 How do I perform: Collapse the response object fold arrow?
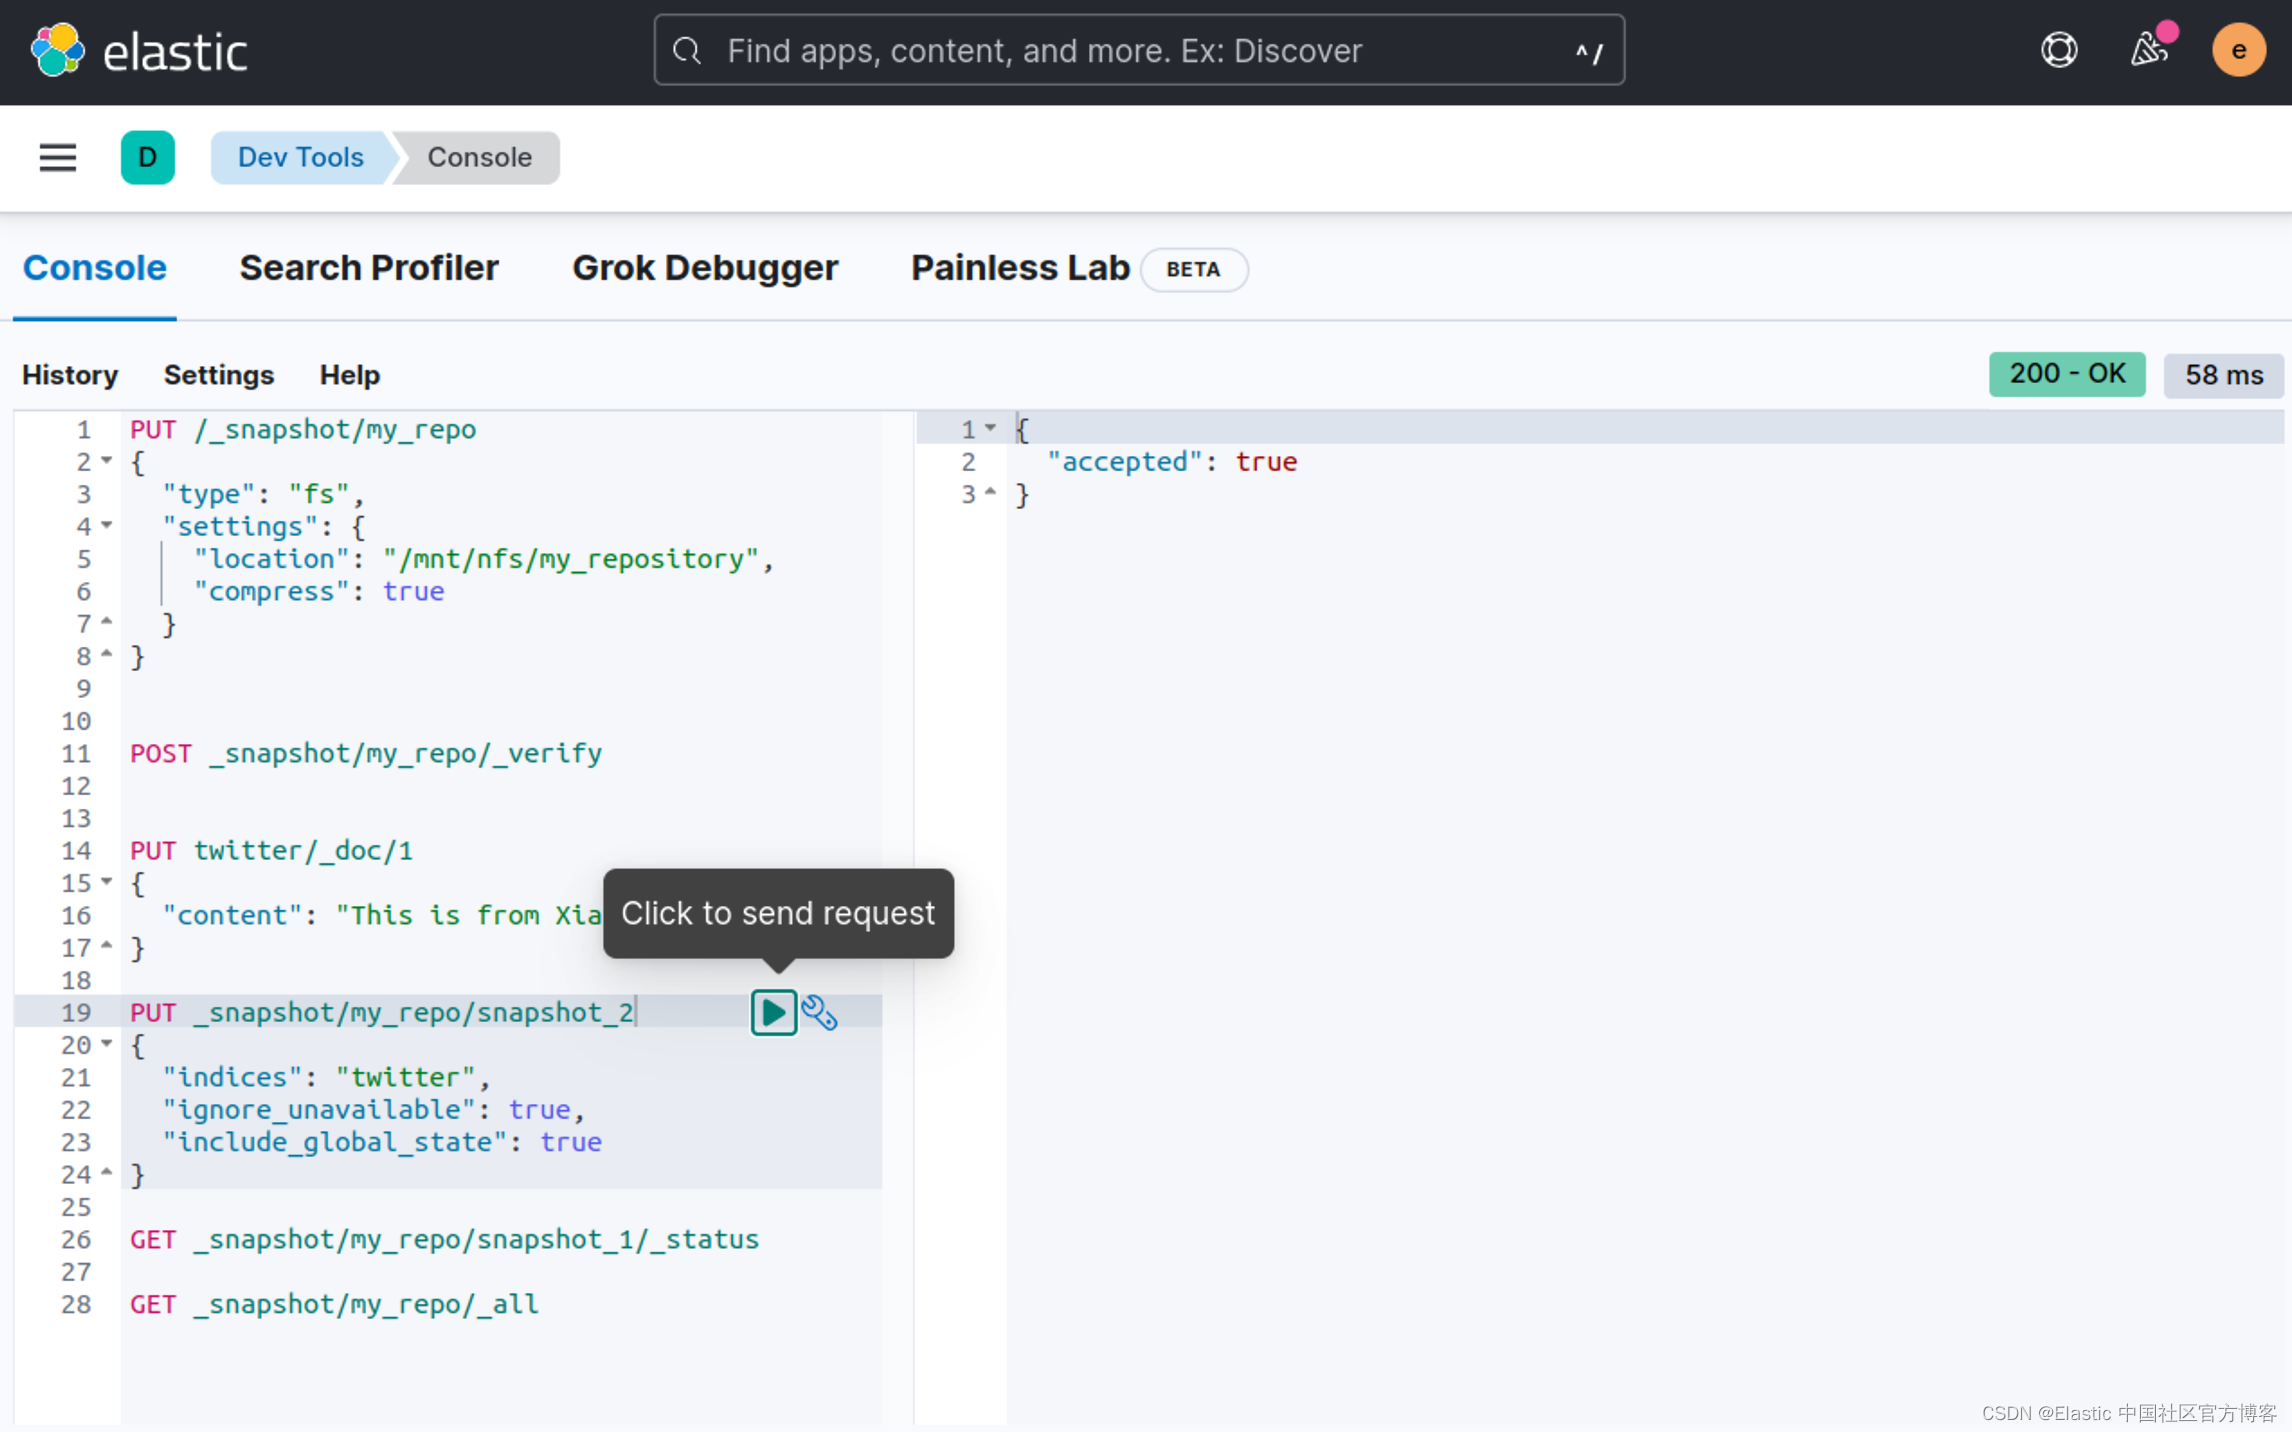pos(990,428)
